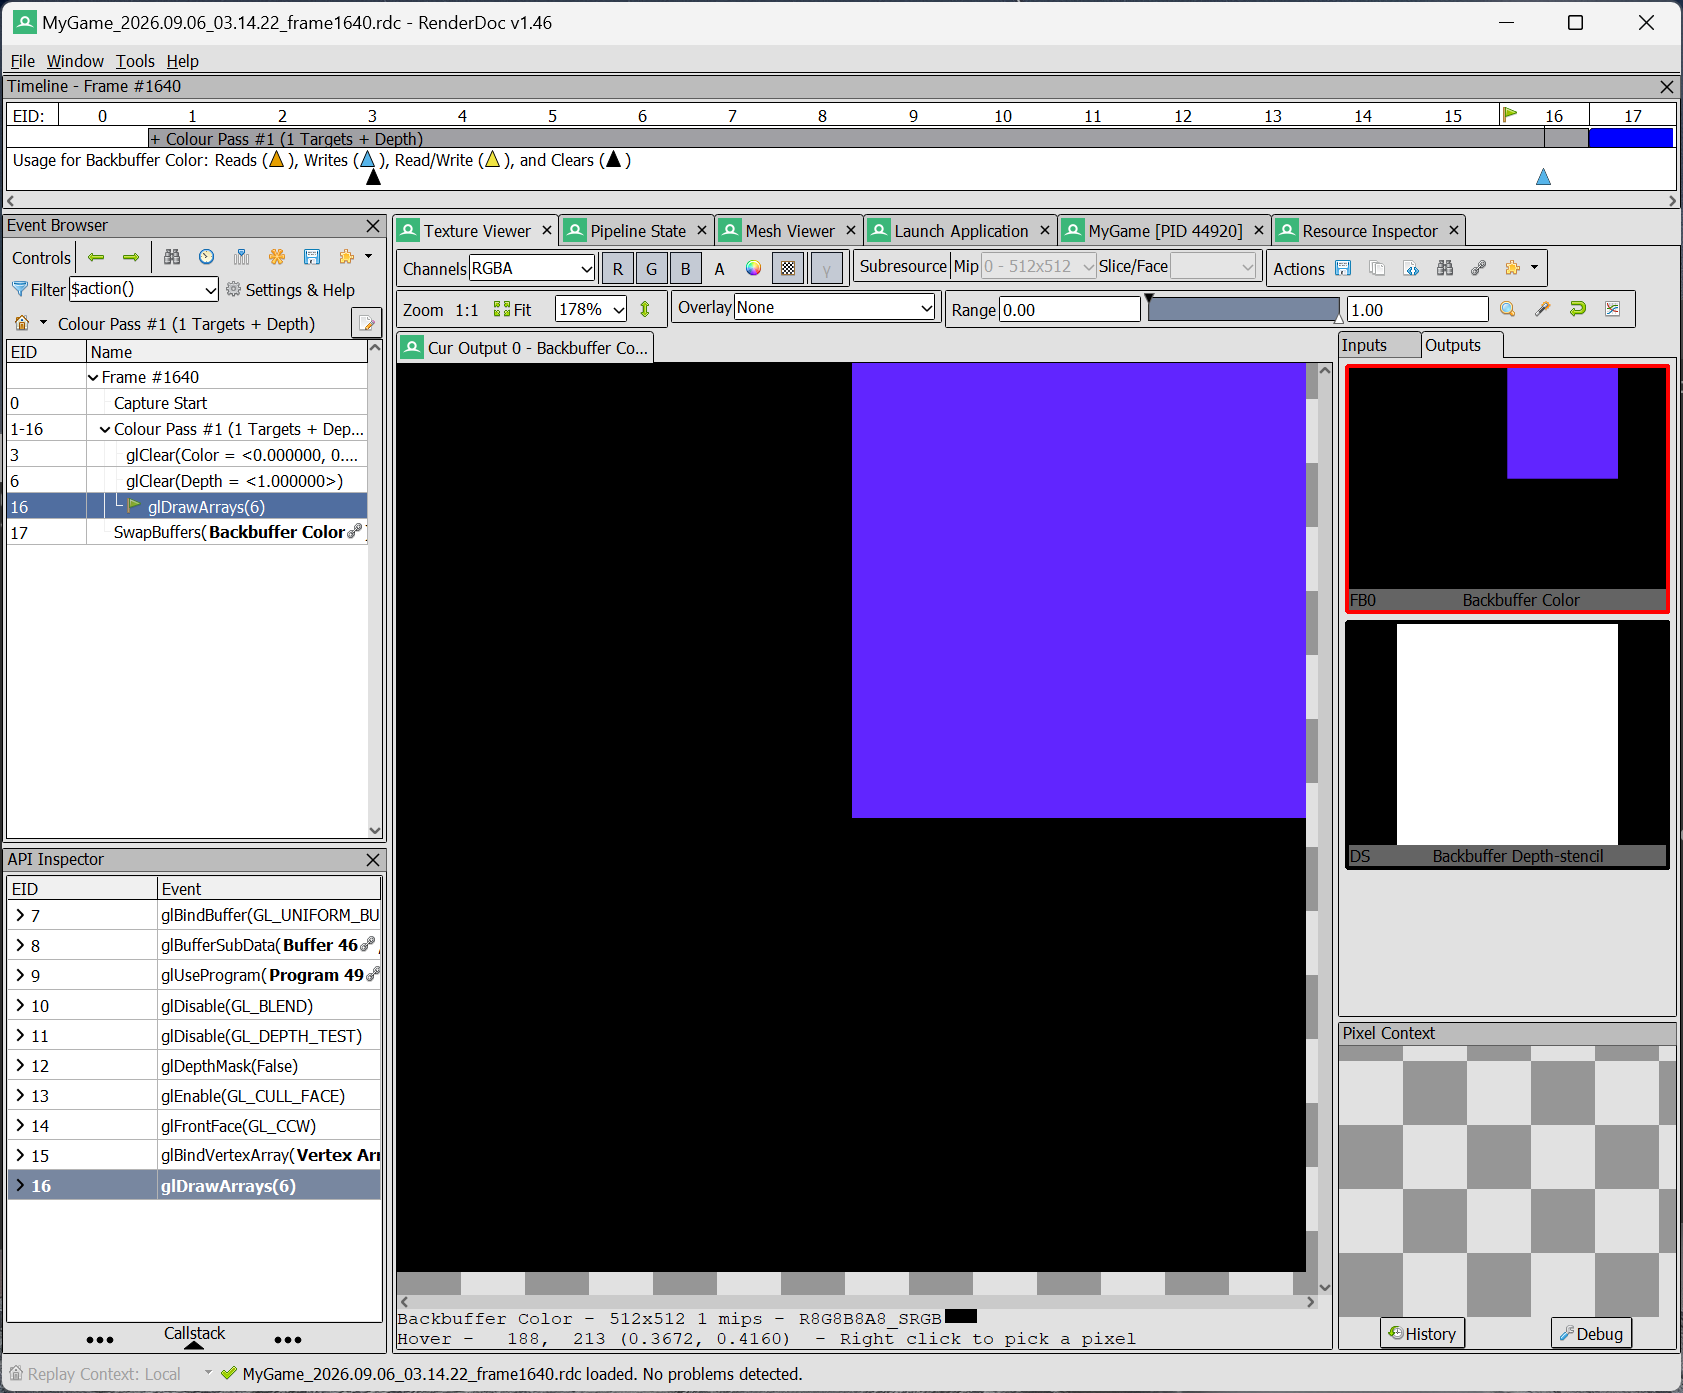Click the clock timing icon in Event Browser
Viewport: 1683px width, 1393px height.
tap(206, 258)
